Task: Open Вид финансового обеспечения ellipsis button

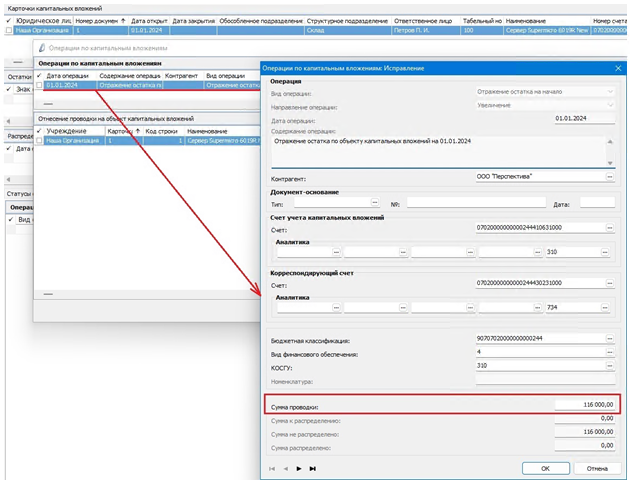Action: (609, 352)
